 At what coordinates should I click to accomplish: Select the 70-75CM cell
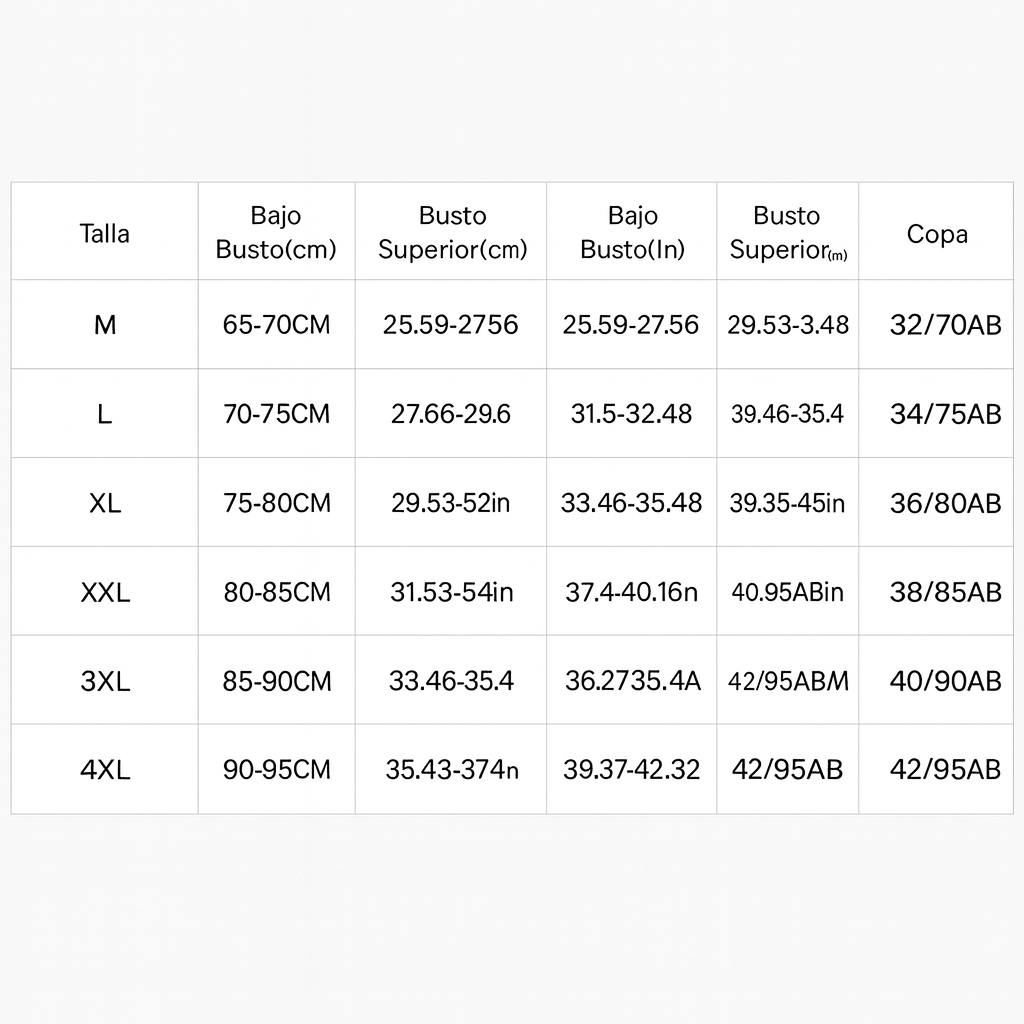276,414
